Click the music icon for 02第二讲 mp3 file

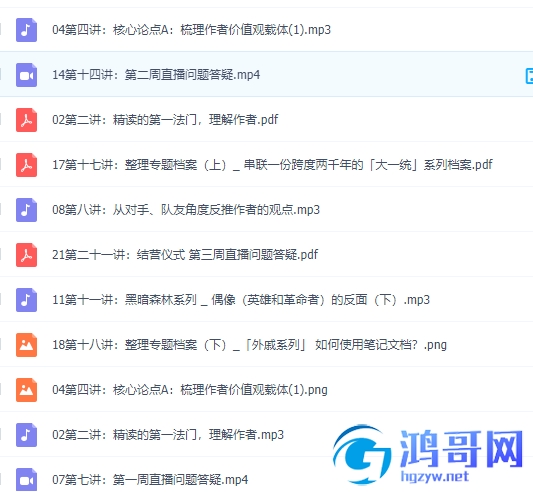point(27,435)
